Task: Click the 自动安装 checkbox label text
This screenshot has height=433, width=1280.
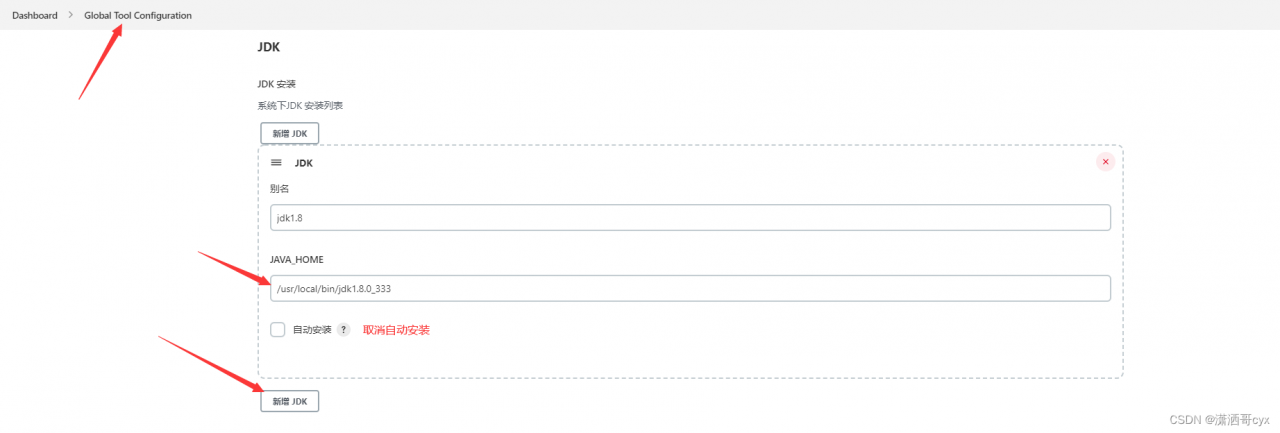Action: 311,330
